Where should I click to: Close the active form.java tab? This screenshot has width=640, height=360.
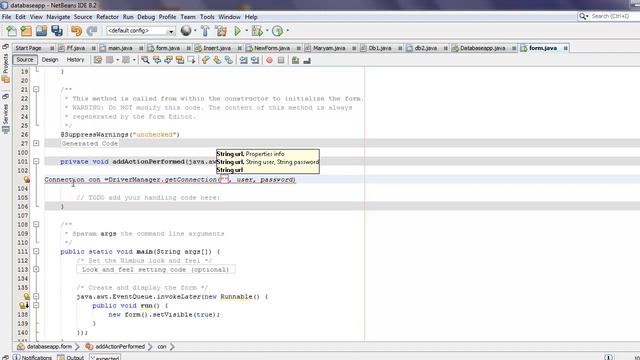pyautogui.click(x=565, y=48)
